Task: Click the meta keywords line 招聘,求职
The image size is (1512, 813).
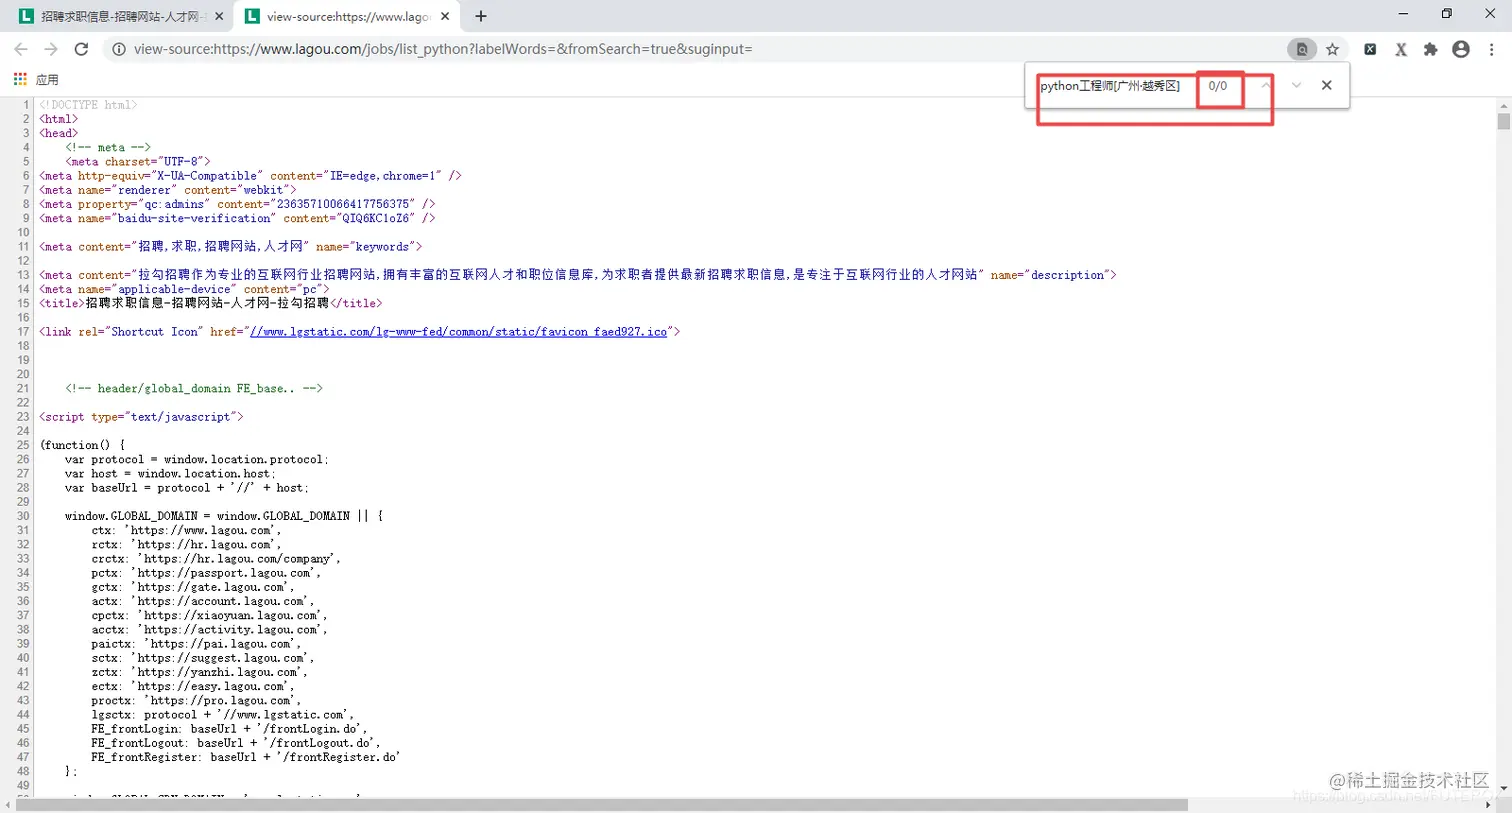Action: pyautogui.click(x=231, y=246)
